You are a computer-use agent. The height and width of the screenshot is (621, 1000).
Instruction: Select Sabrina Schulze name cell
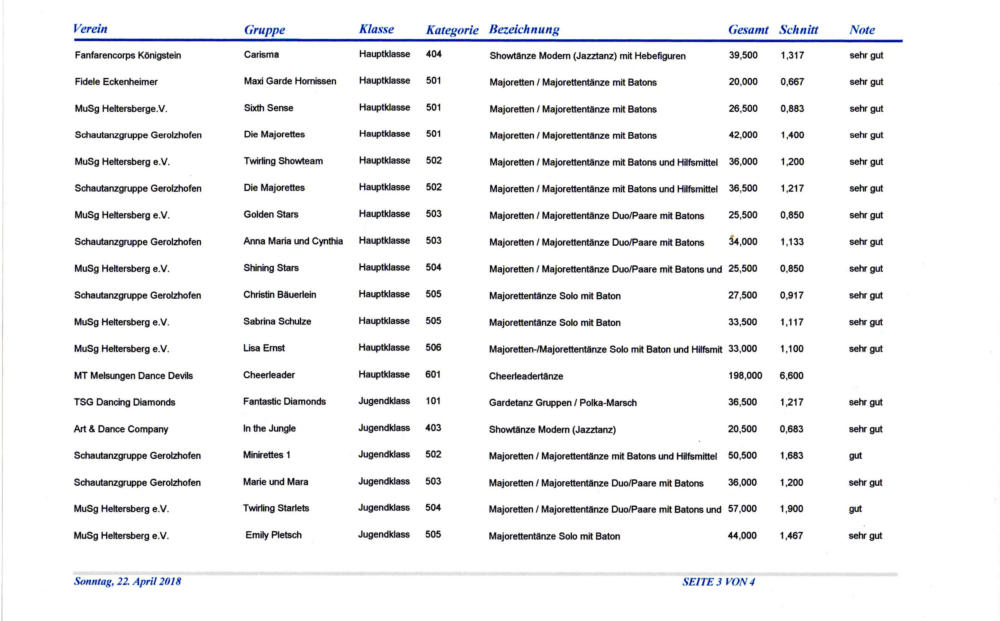(277, 321)
